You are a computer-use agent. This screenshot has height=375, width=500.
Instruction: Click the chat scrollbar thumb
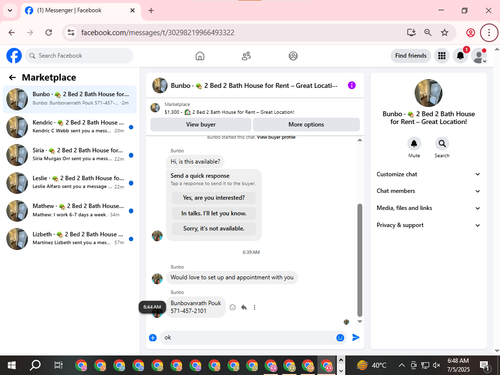point(359,260)
